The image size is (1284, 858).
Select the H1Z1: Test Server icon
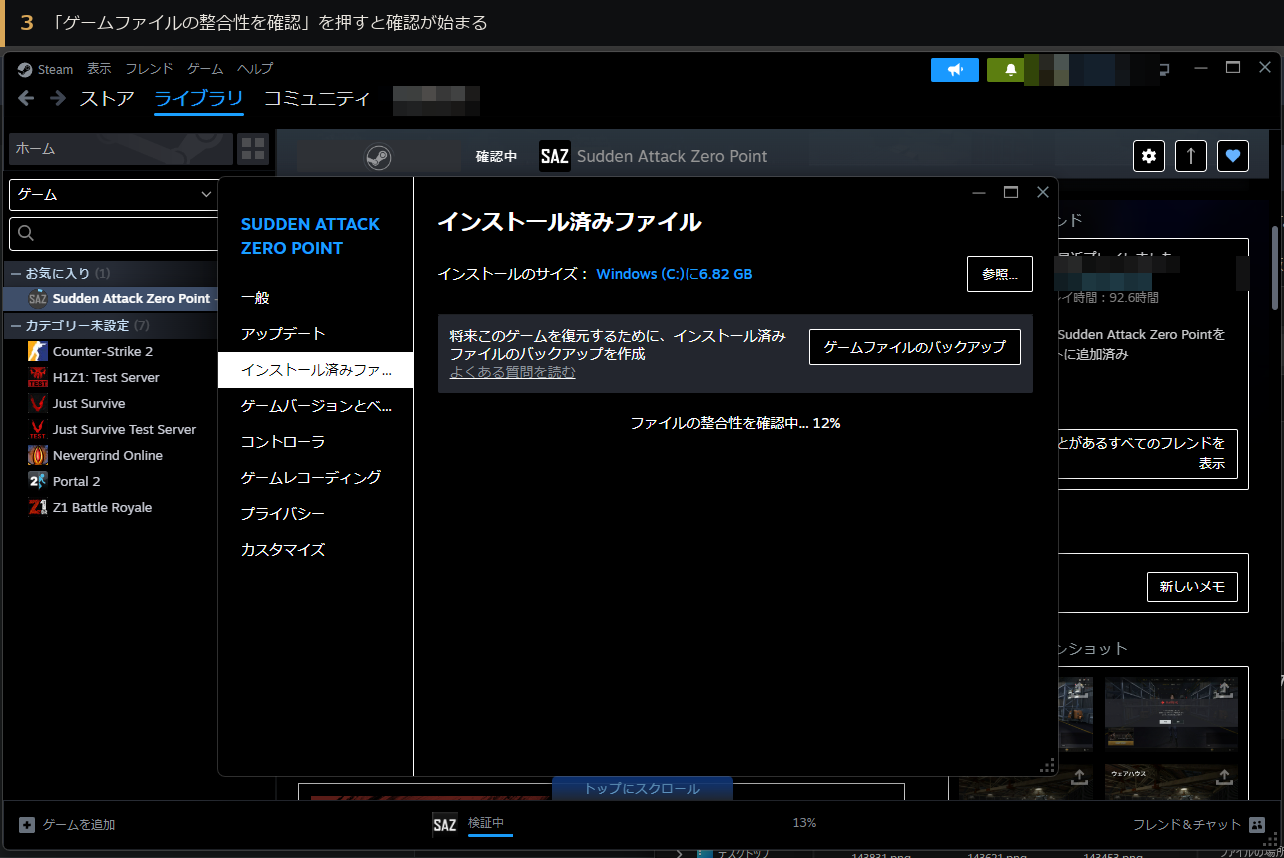click(x=37, y=377)
